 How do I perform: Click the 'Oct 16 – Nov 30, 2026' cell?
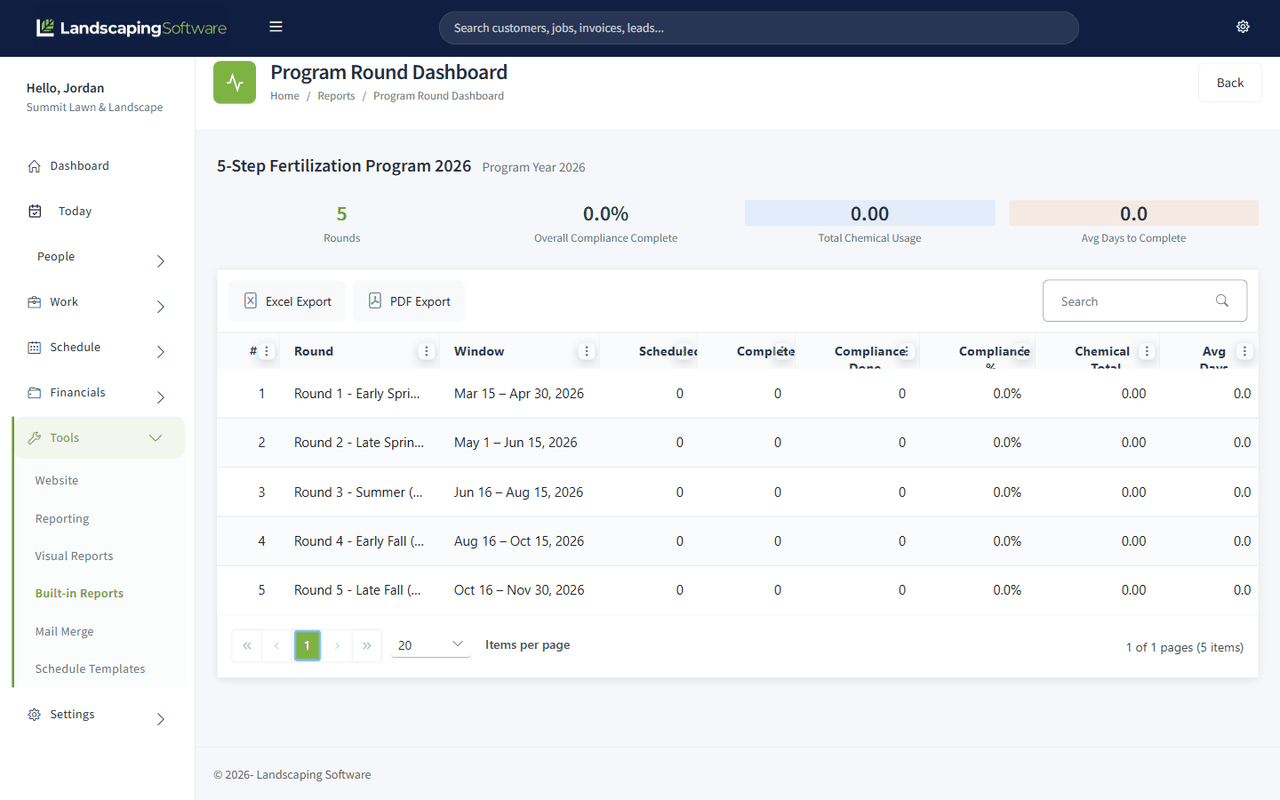coord(519,590)
